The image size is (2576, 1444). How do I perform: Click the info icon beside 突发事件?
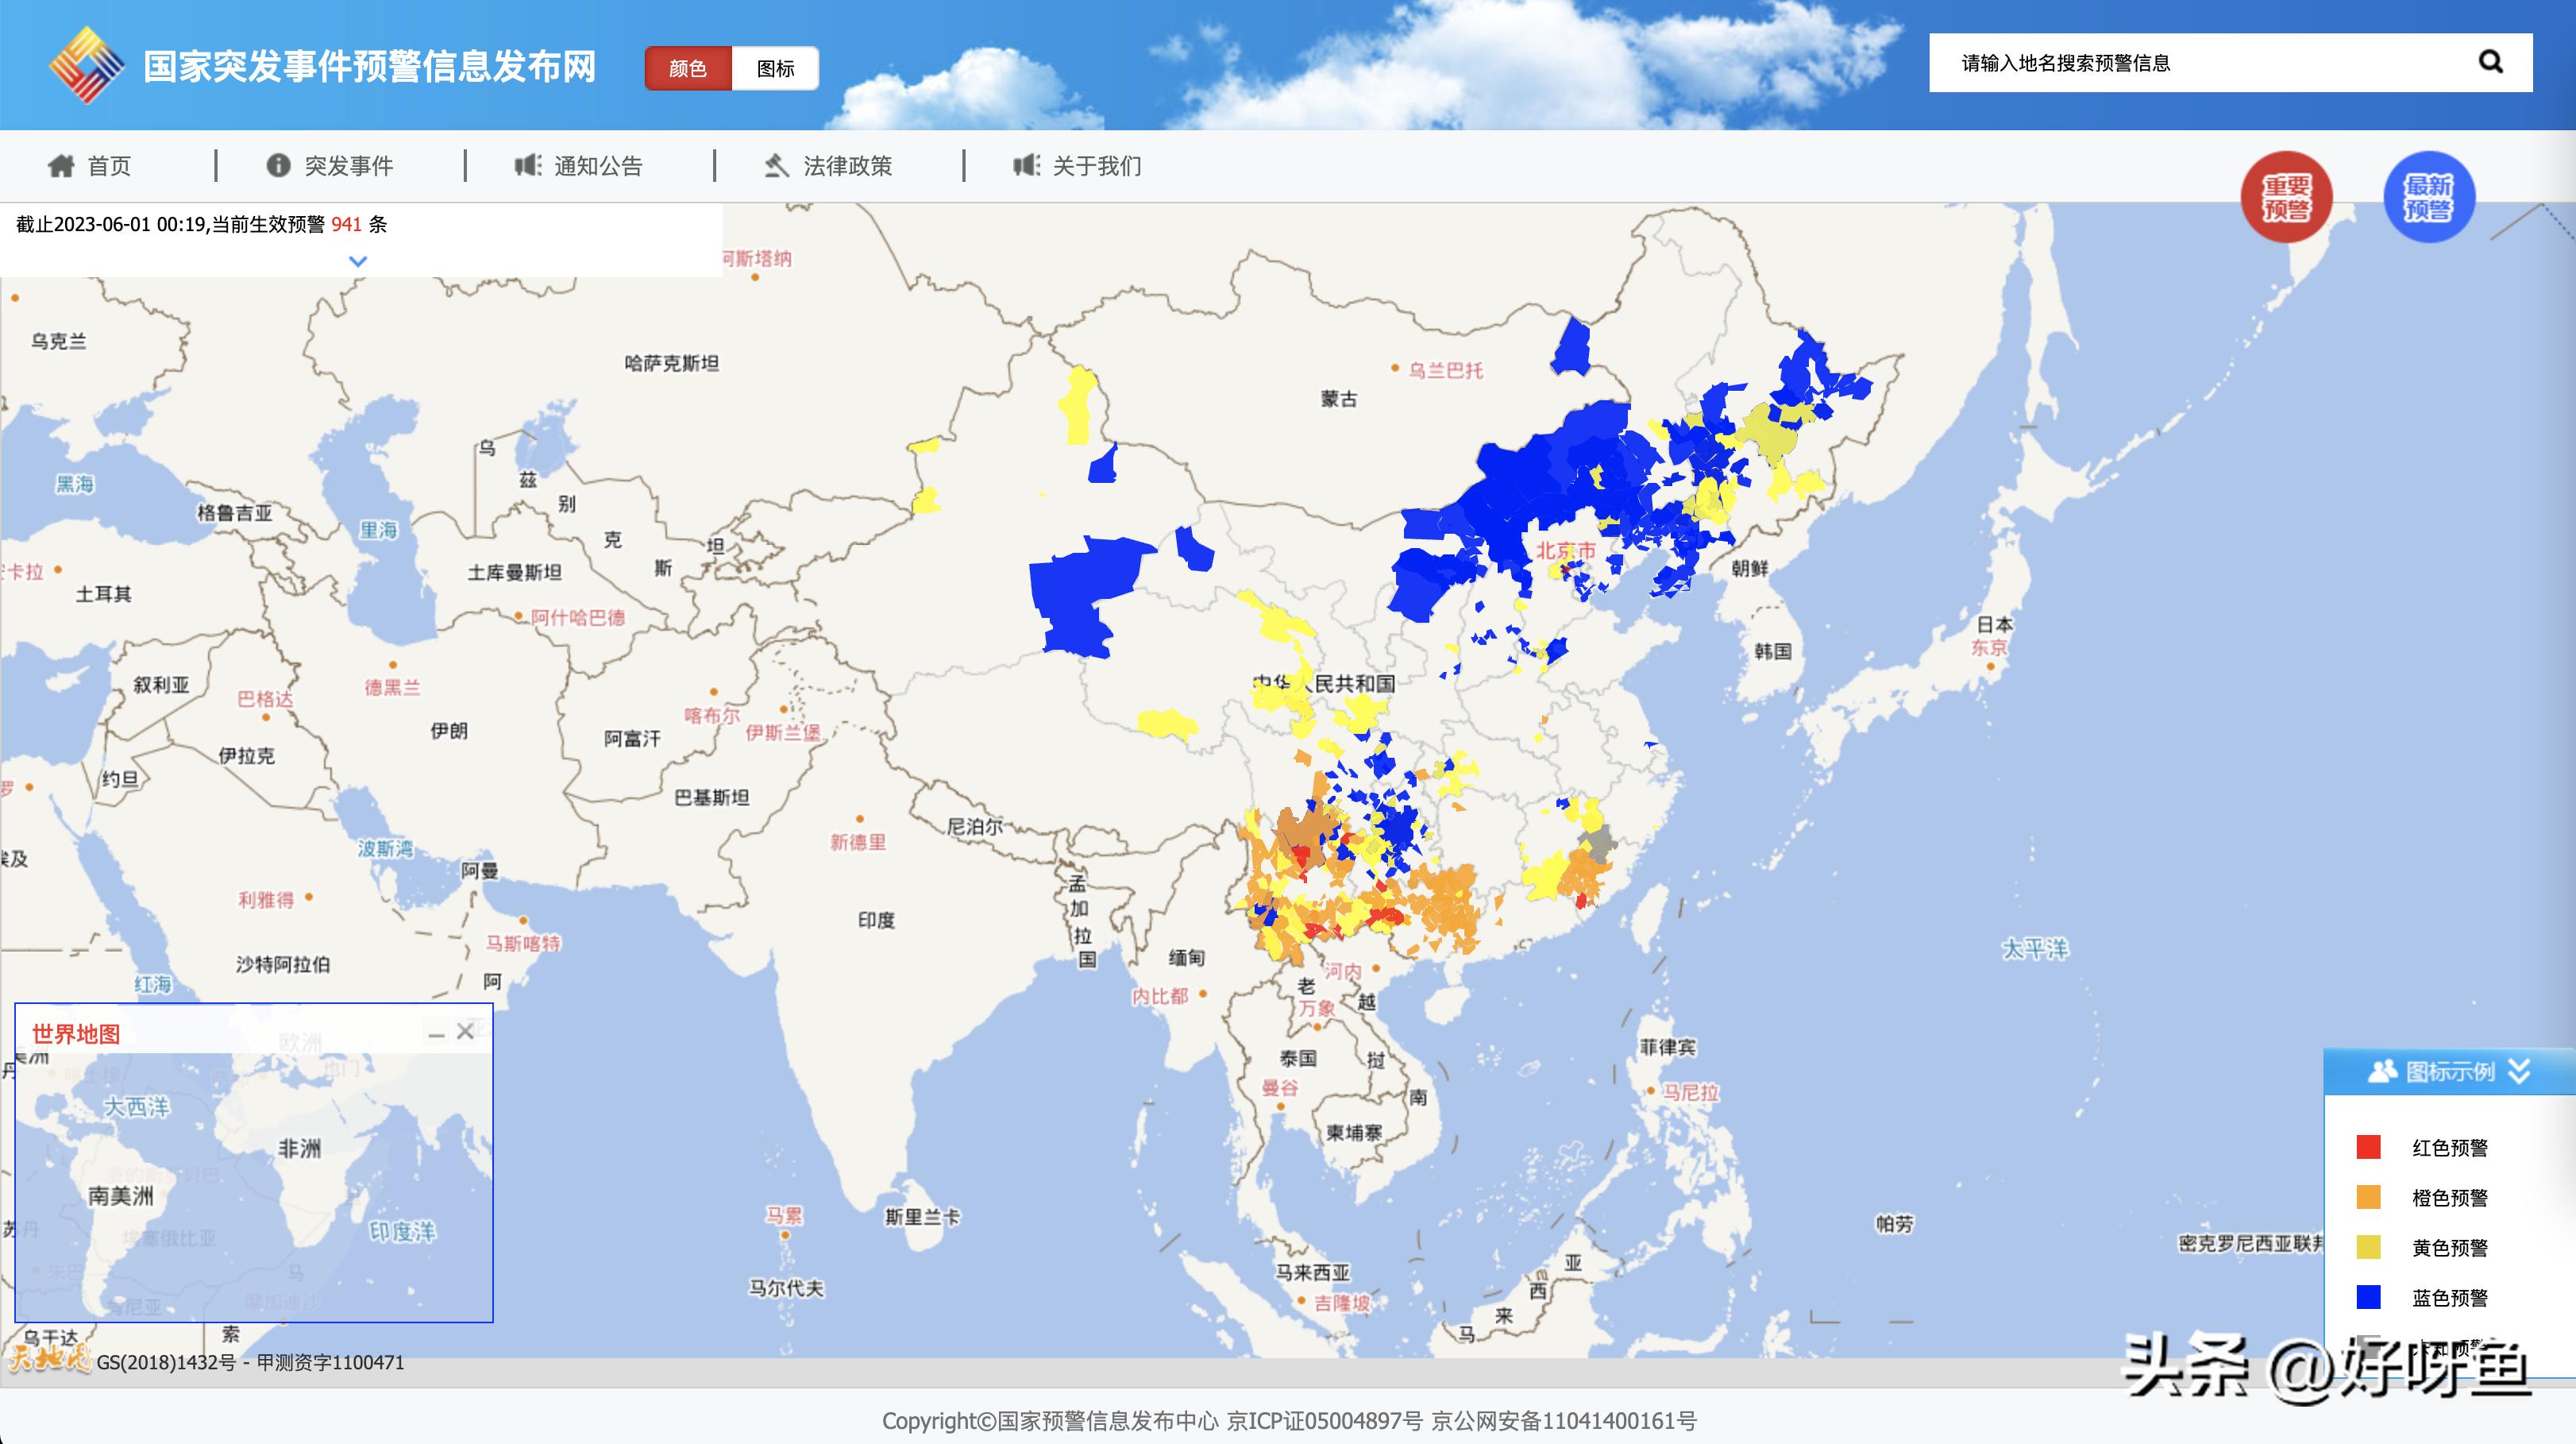pyautogui.click(x=278, y=166)
